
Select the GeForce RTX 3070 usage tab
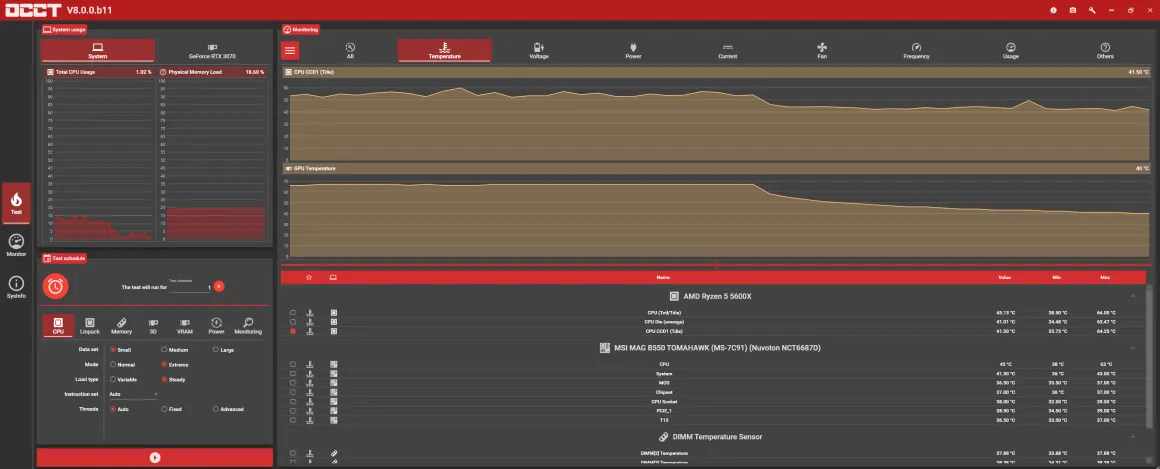pyautogui.click(x=212, y=50)
